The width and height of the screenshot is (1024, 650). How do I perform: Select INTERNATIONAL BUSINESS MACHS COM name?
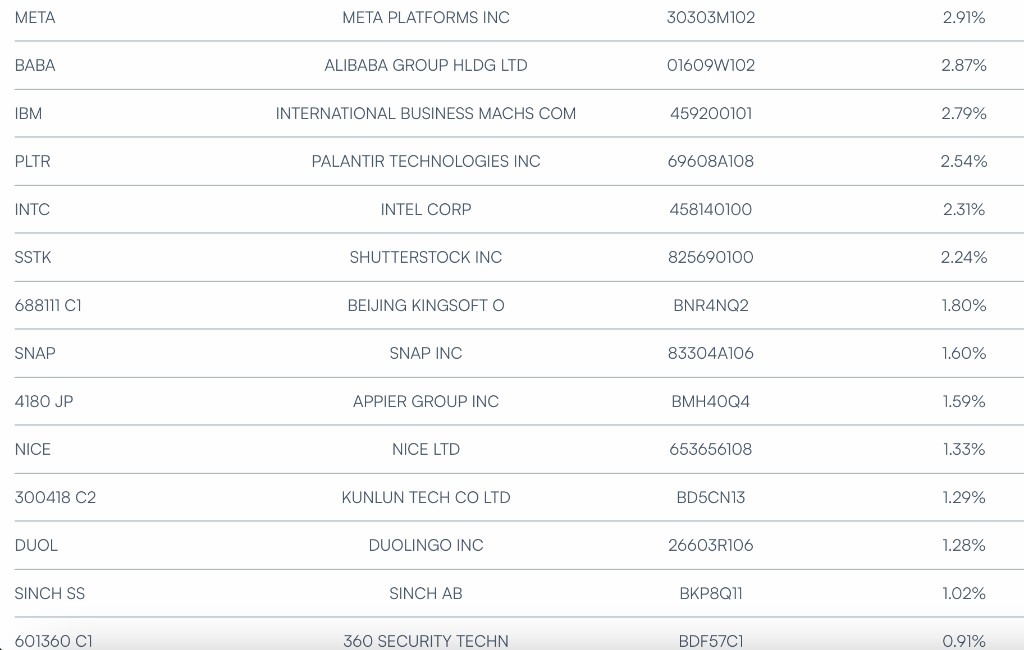pyautogui.click(x=425, y=114)
